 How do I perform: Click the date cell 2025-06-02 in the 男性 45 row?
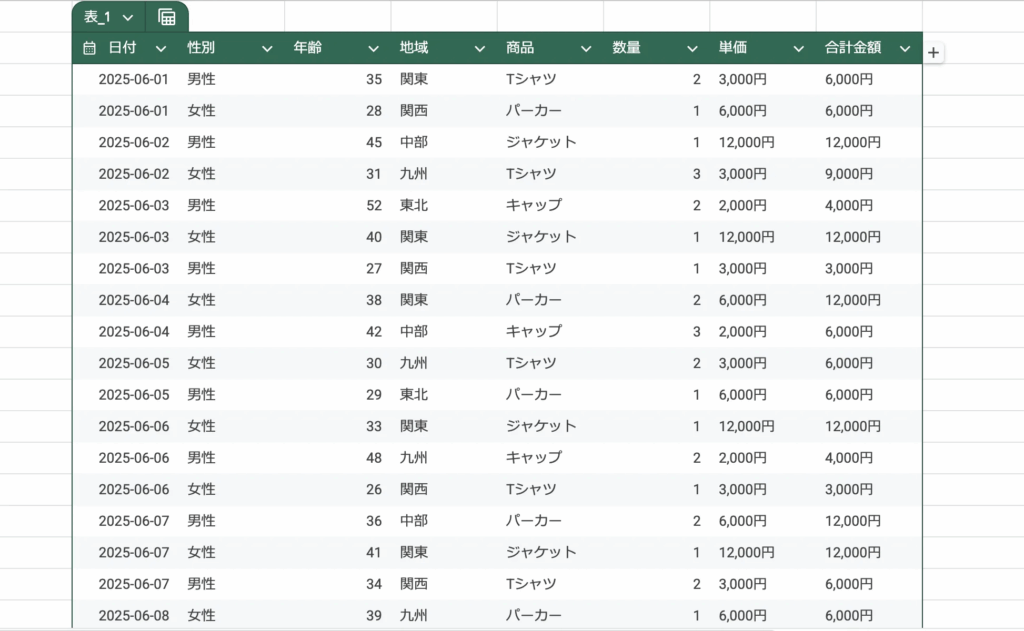point(134,142)
